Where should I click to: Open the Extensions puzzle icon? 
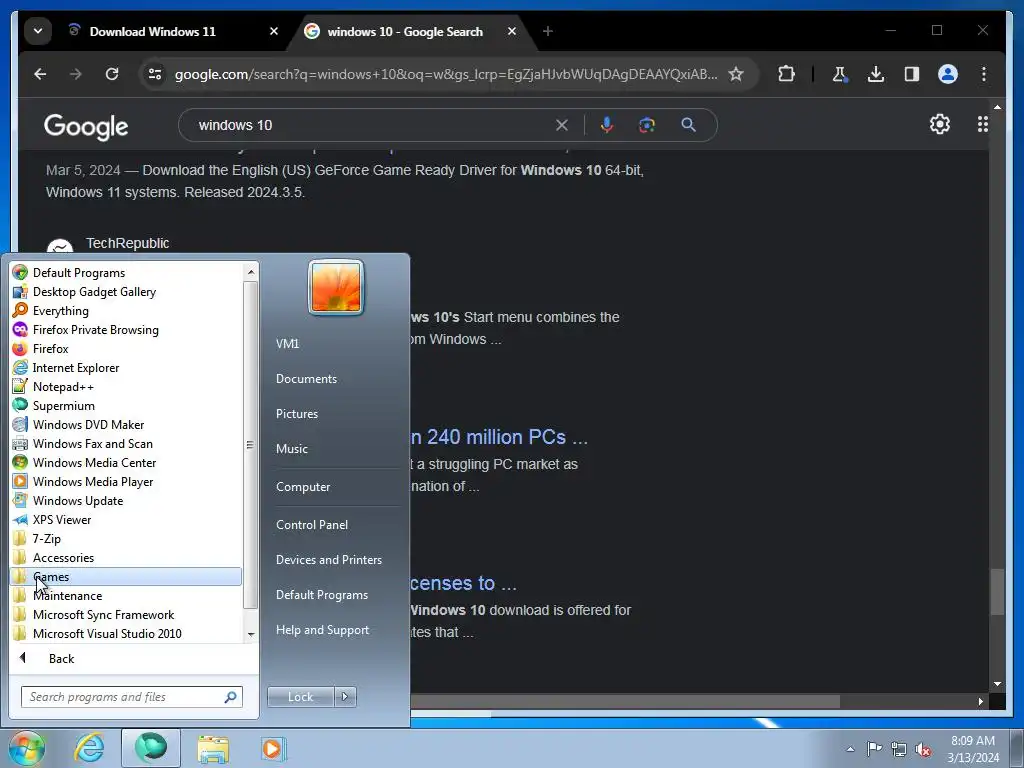tap(786, 74)
